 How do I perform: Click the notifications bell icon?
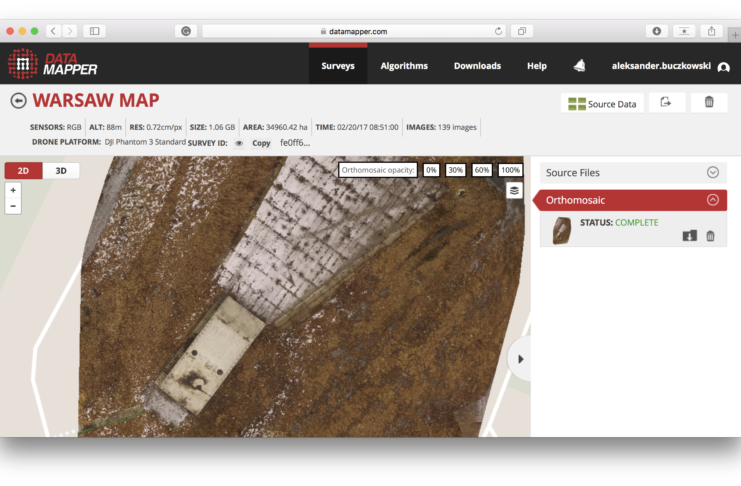coord(579,66)
